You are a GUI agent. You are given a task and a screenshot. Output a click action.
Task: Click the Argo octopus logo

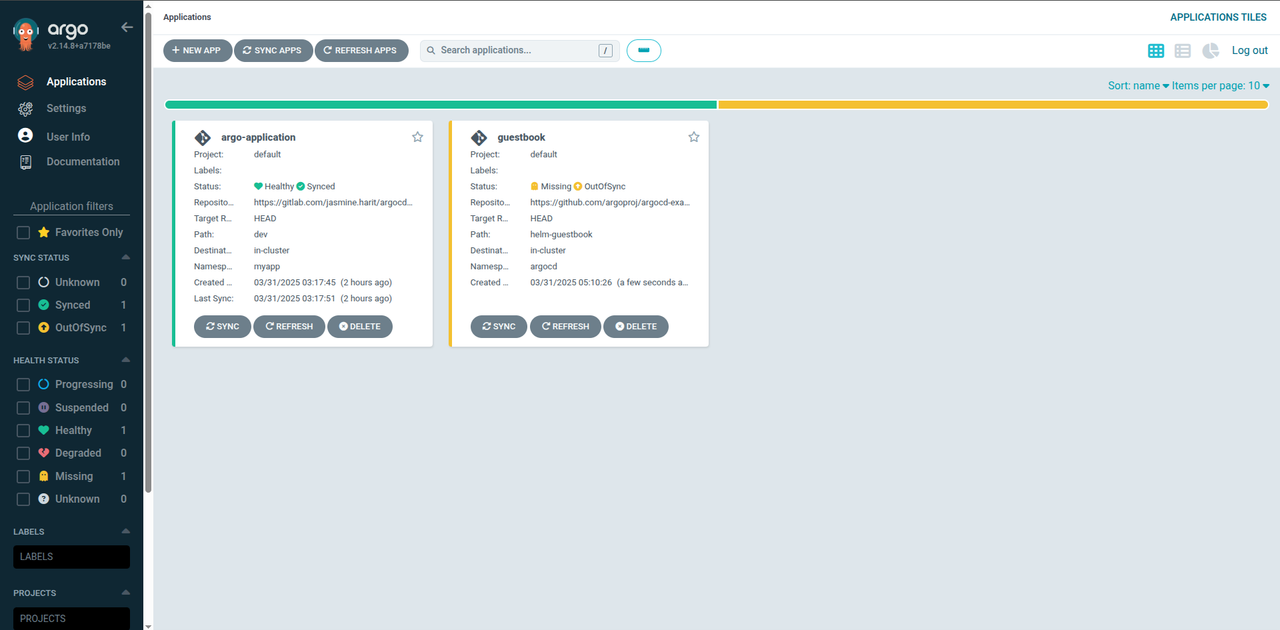point(27,35)
